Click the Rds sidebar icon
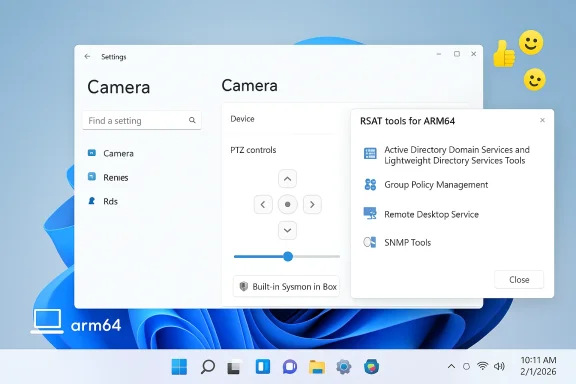 pyautogui.click(x=92, y=201)
